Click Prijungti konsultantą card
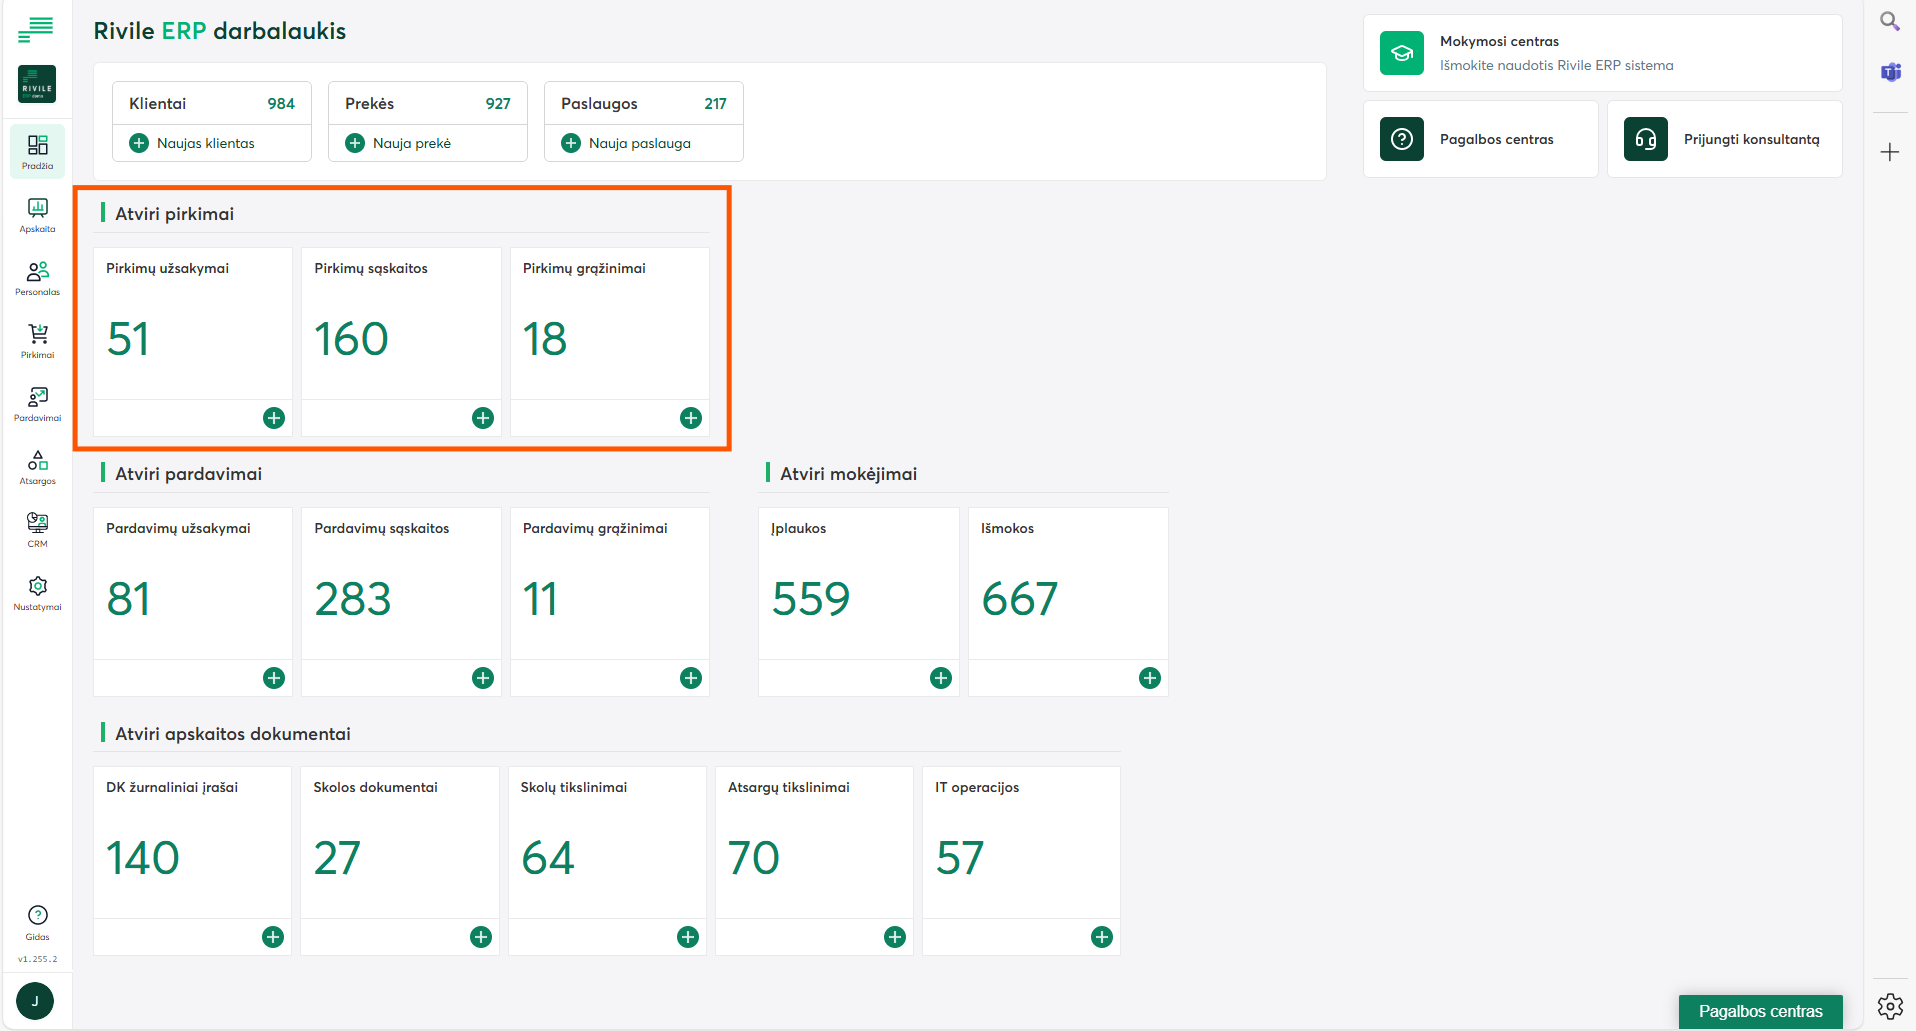 coord(1724,139)
